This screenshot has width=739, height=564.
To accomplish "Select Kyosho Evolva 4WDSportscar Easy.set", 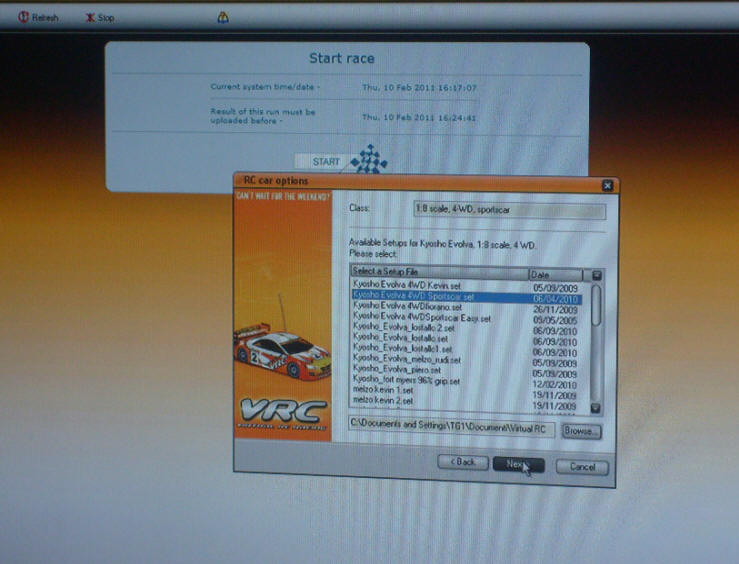I will (422, 319).
